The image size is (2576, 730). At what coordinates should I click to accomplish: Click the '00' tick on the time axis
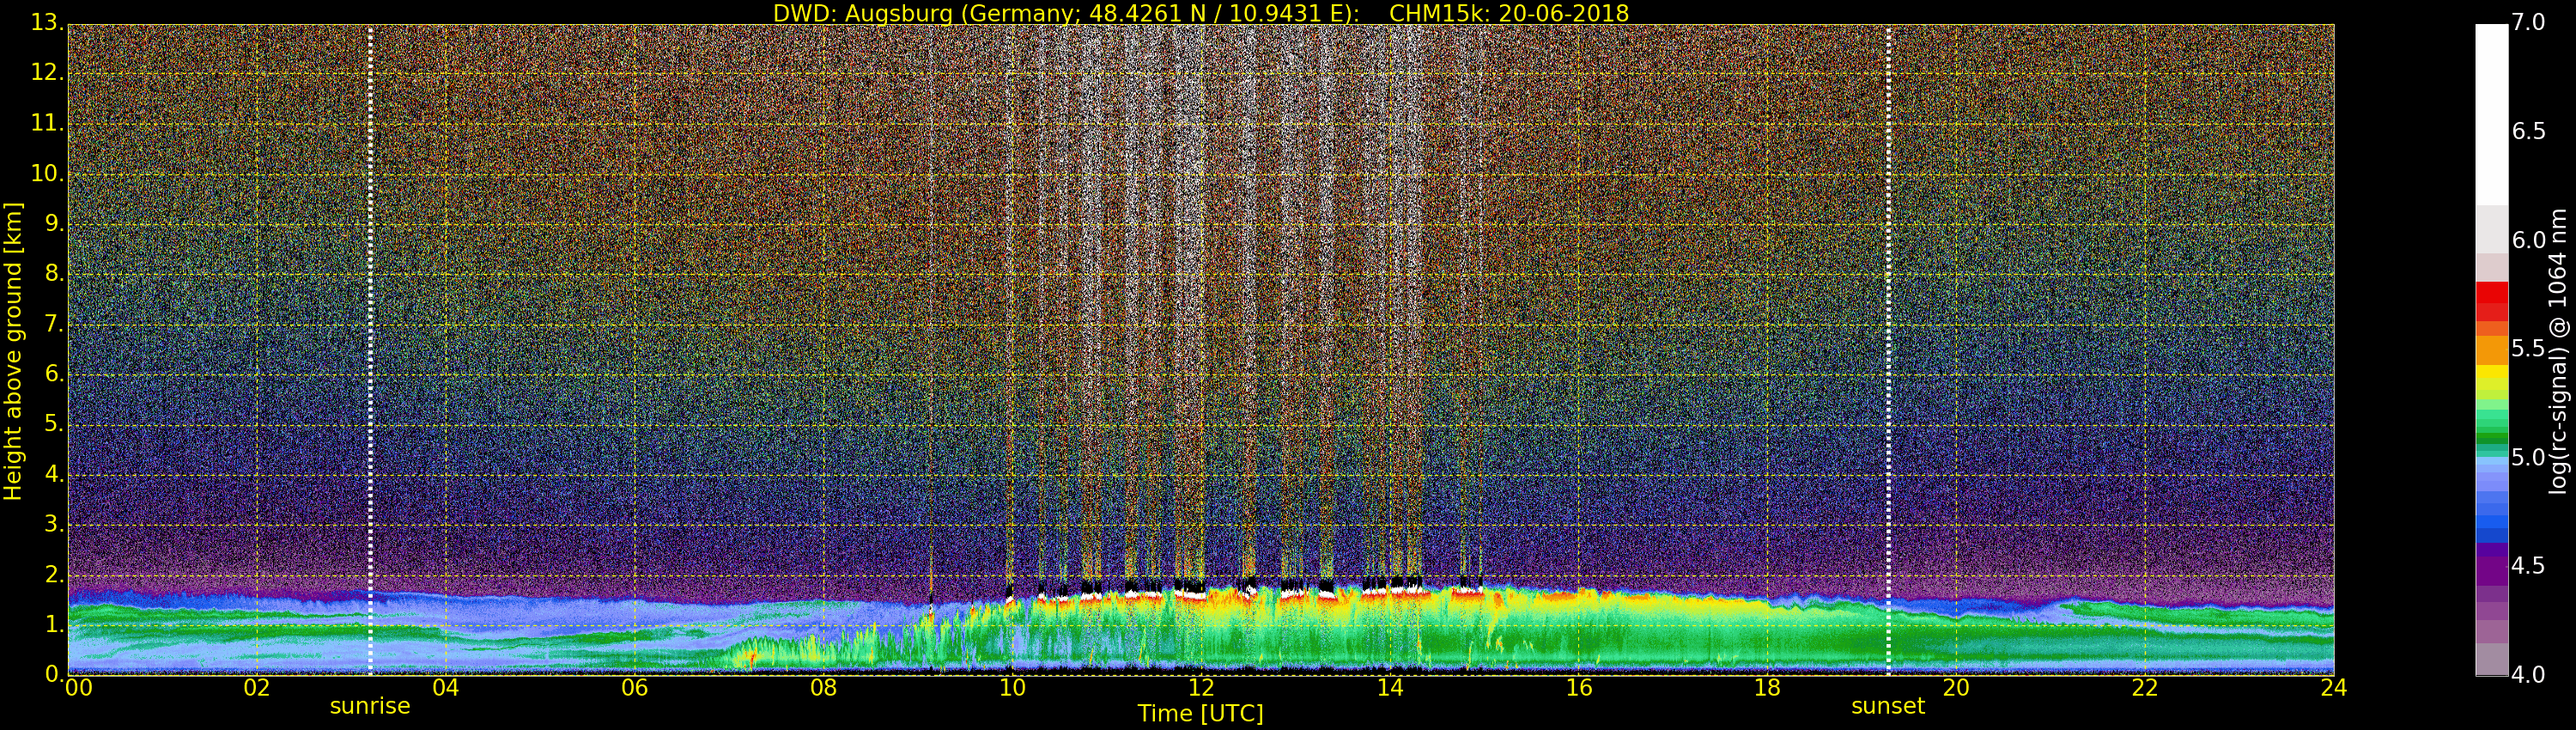79,687
